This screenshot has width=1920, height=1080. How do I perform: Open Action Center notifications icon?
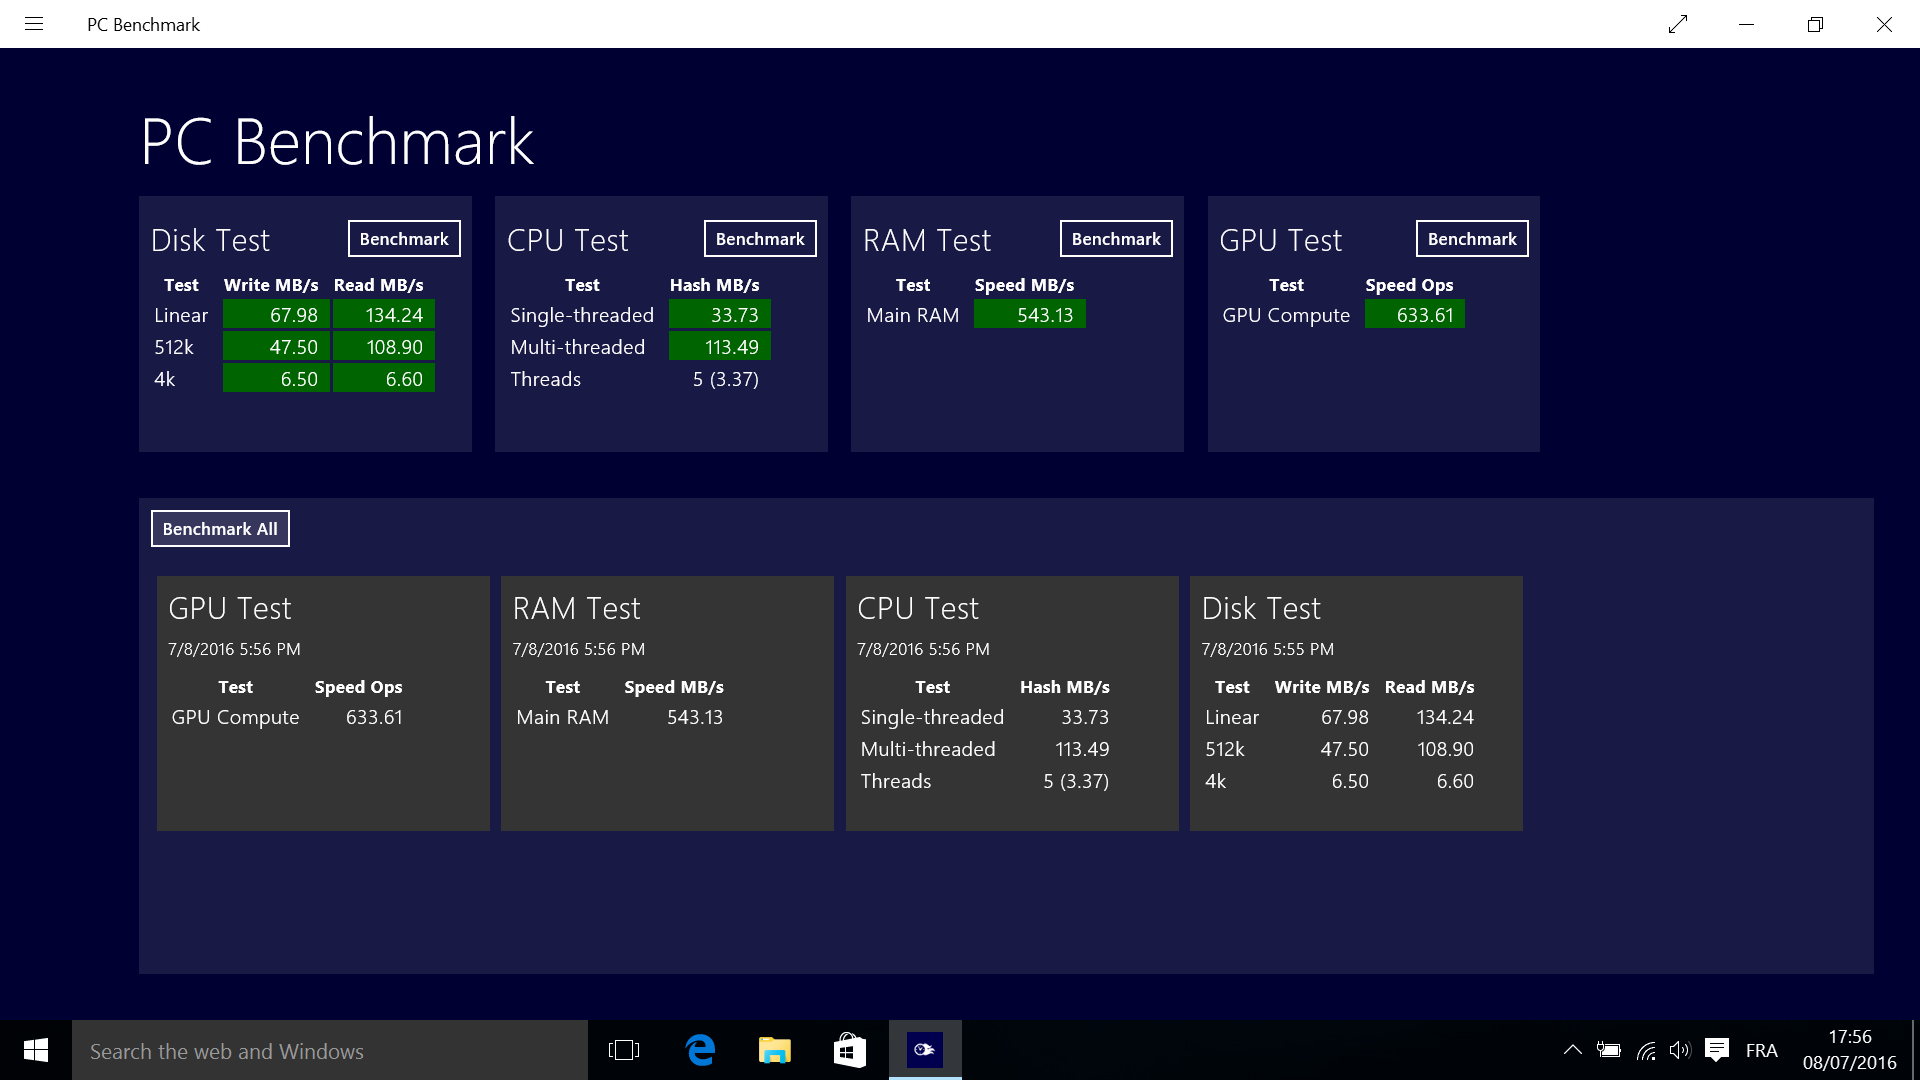point(1717,1050)
